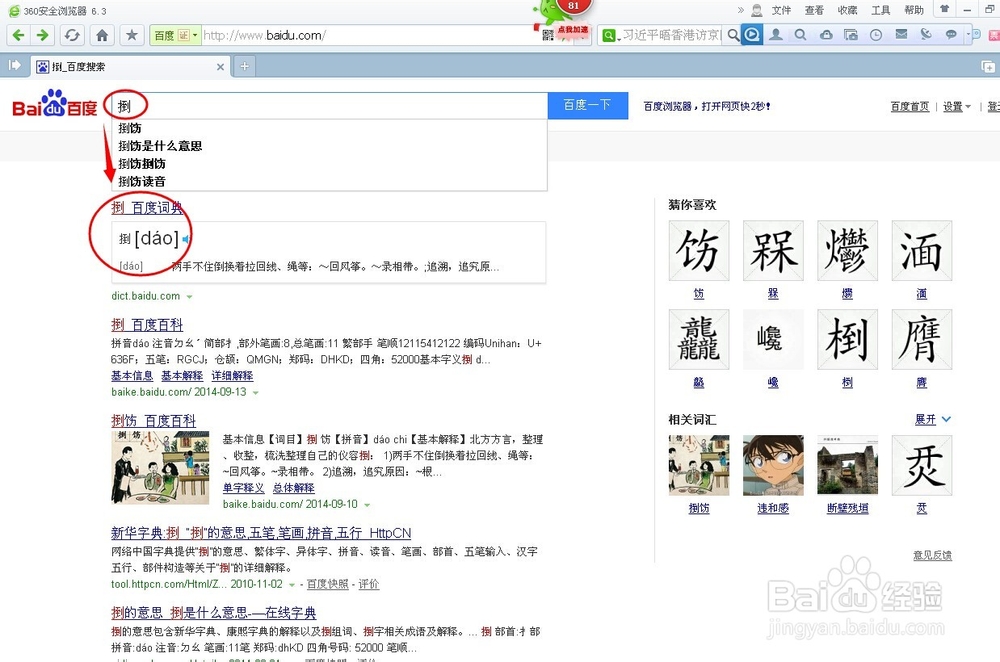Open the cloud lock extension icon

tap(826, 34)
